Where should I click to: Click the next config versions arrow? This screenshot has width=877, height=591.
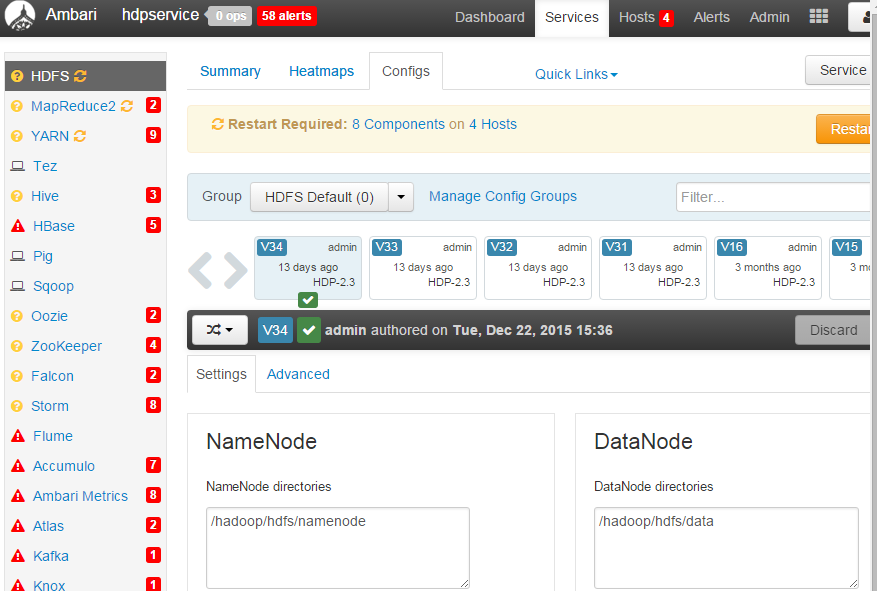pos(235,269)
